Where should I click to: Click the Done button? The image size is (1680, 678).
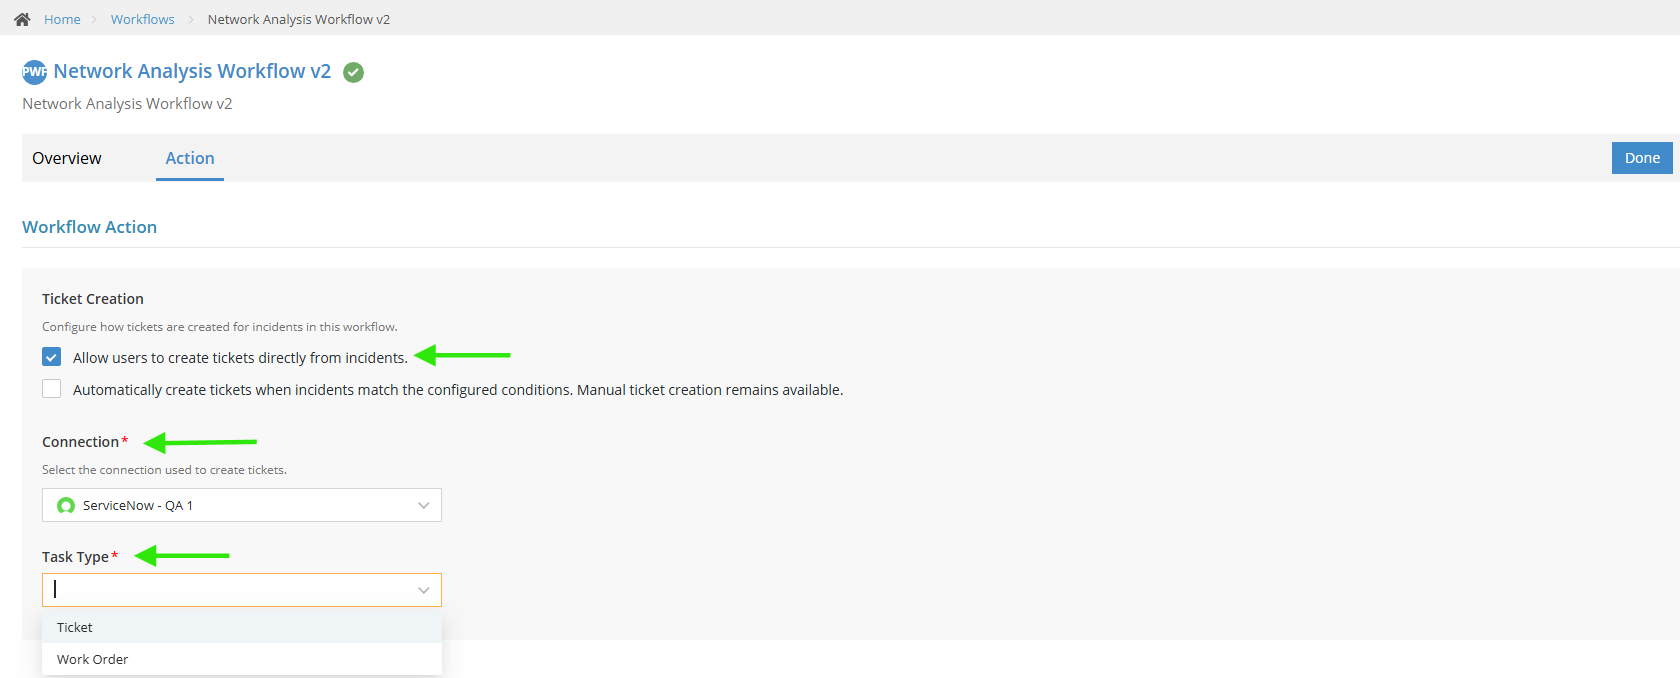point(1642,158)
